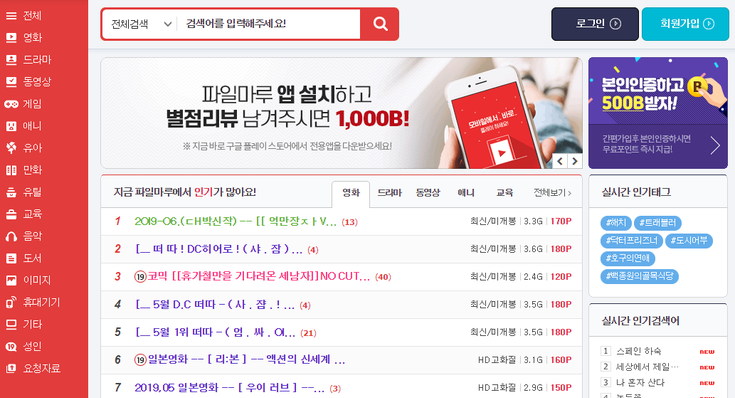The height and width of the screenshot is (398, 735).
Task: Switch to the 드라마 popular tab
Action: 390,193
